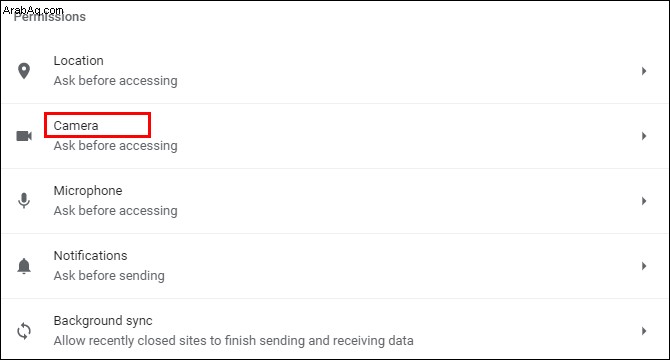
Task: Click the Notifications bell icon
Action: coord(24,266)
